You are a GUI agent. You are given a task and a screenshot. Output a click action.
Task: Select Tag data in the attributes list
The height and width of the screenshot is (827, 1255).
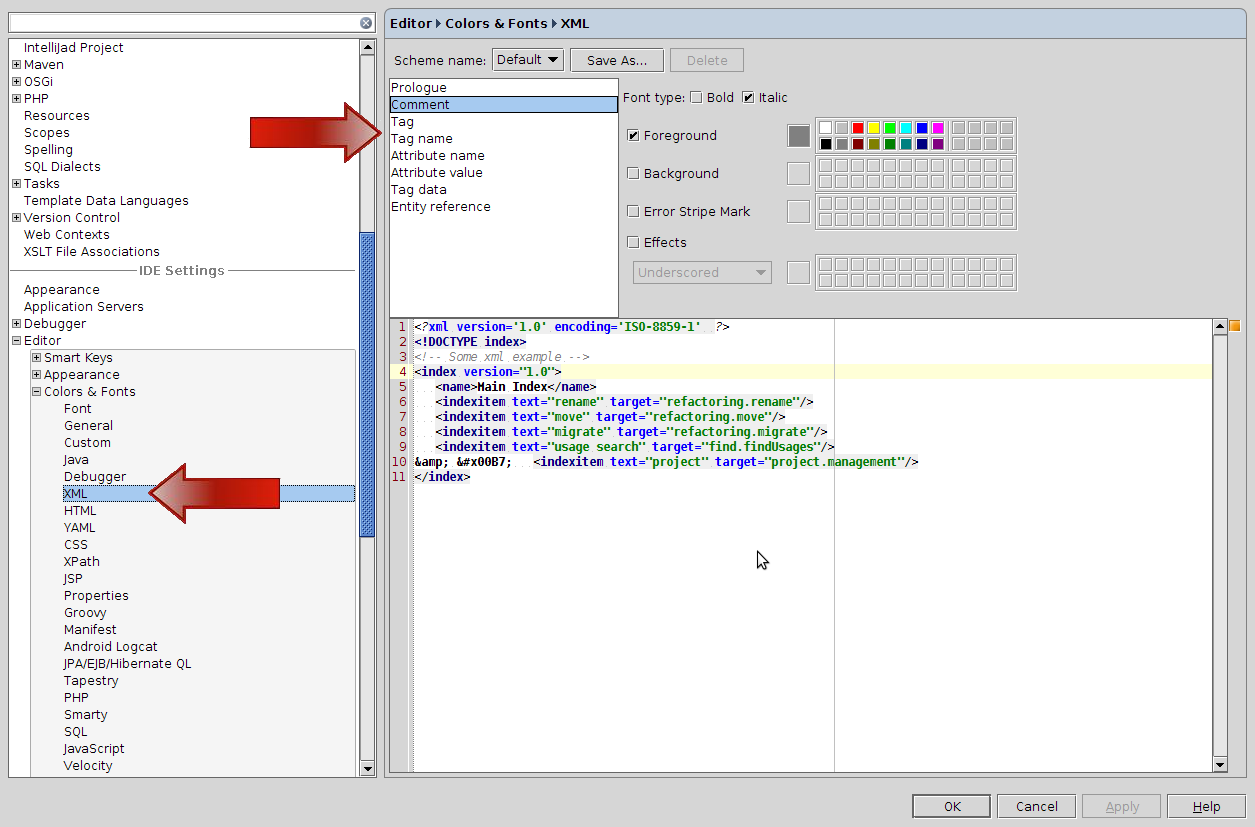pyautogui.click(x=504, y=190)
